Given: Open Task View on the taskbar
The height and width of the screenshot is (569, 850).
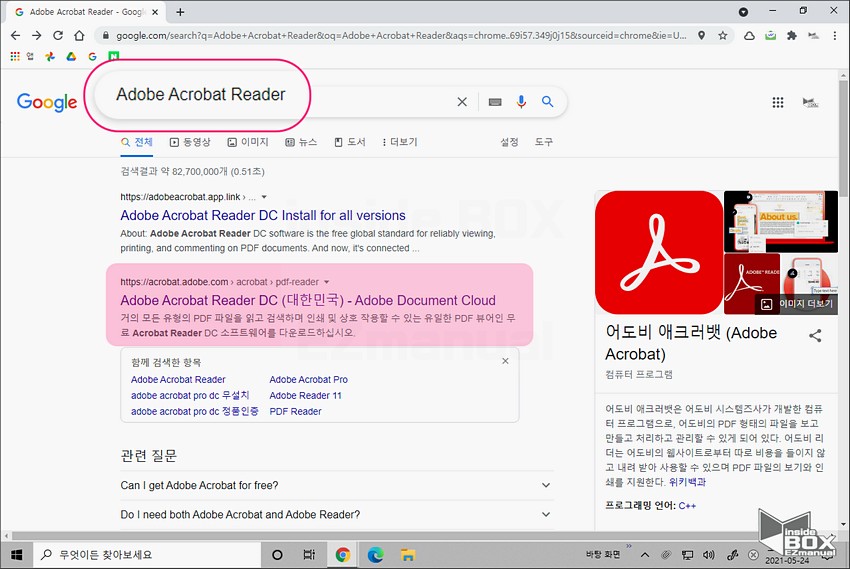Looking at the screenshot, I should [x=309, y=555].
